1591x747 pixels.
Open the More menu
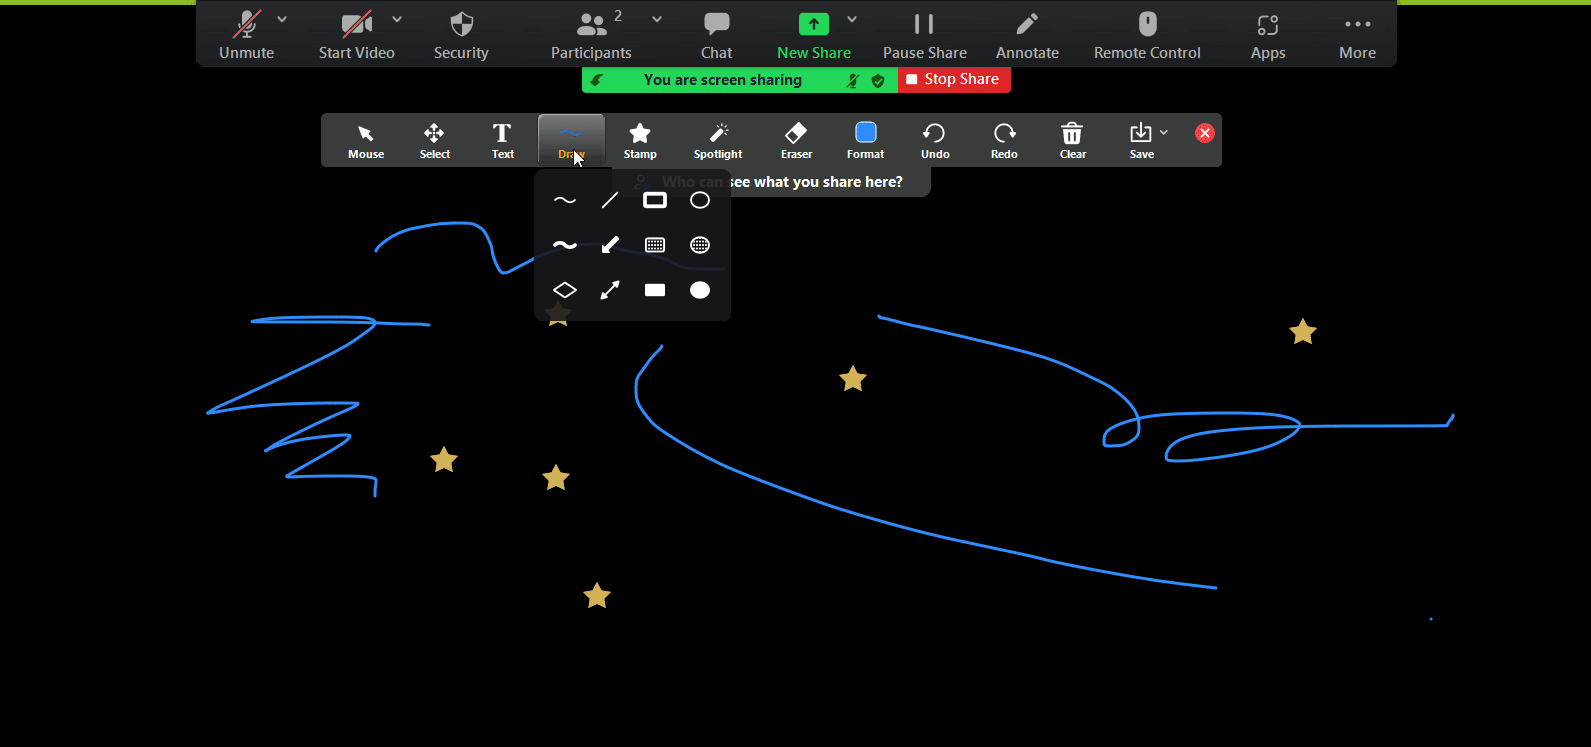pos(1357,35)
